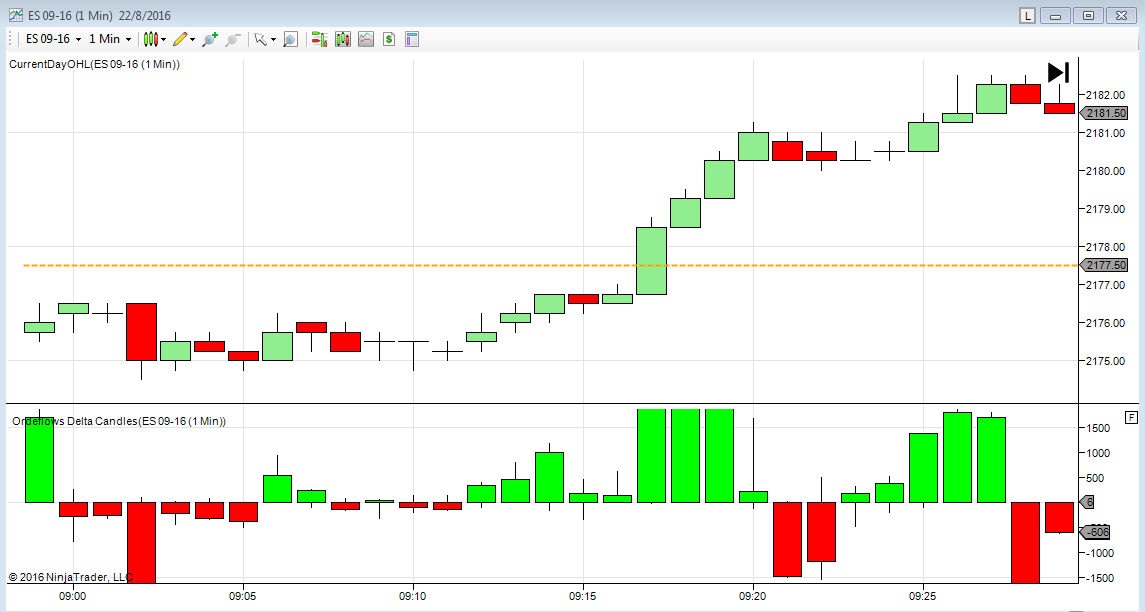Screen dimensions: 1145x612
Task: Open the Indicators icon
Action: 366,39
